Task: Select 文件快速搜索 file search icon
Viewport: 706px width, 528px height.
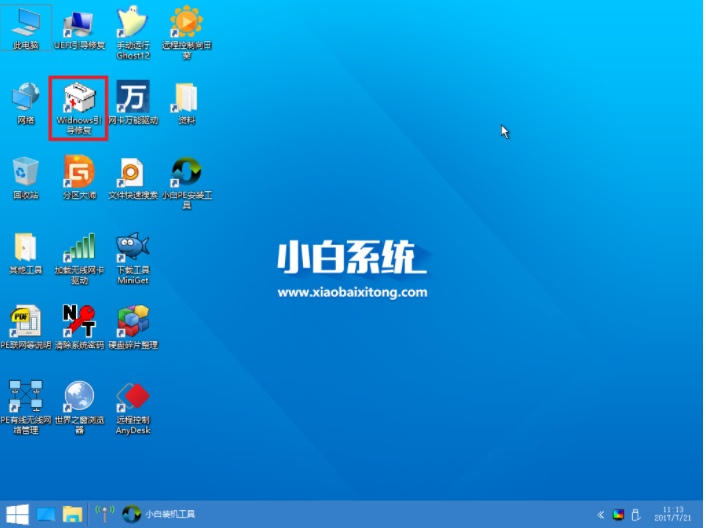Action: [x=132, y=174]
